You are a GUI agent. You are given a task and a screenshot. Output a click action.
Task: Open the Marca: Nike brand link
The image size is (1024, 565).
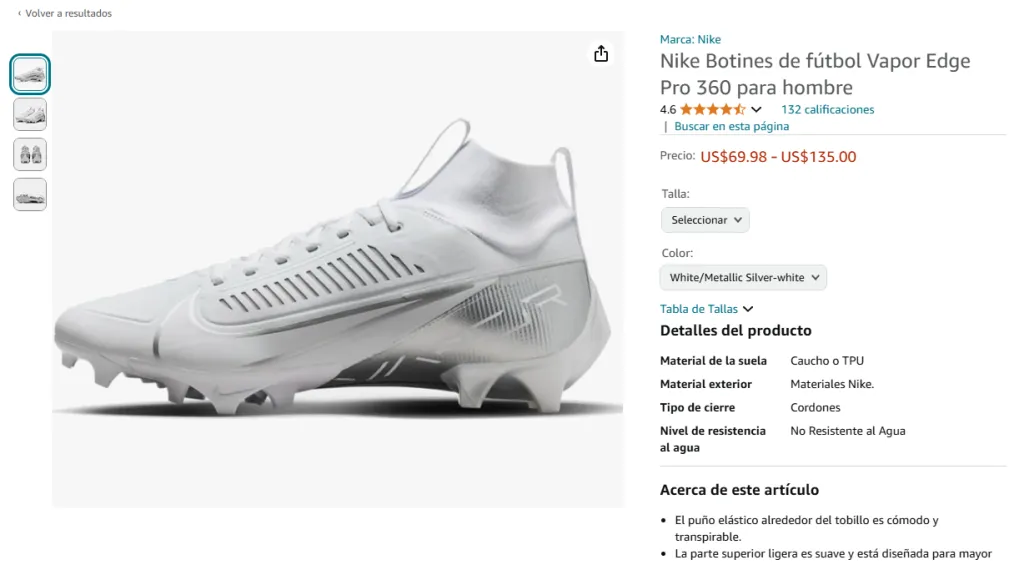point(690,40)
